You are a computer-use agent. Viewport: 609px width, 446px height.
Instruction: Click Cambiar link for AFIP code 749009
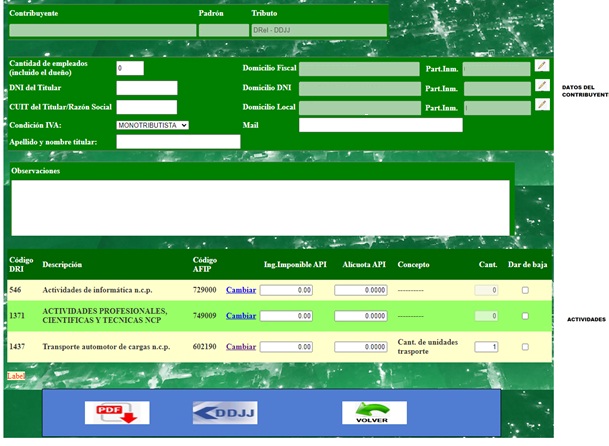(x=241, y=316)
